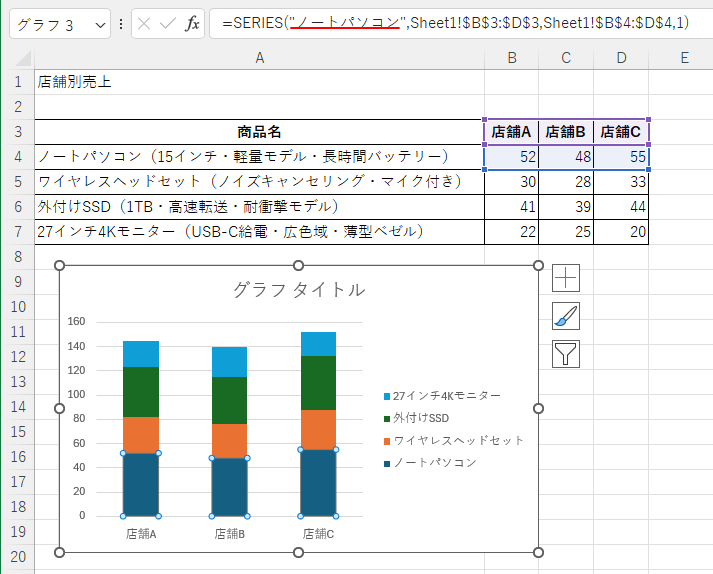Click cell D6 with value 44
The width and height of the screenshot is (713, 574).
click(621, 207)
